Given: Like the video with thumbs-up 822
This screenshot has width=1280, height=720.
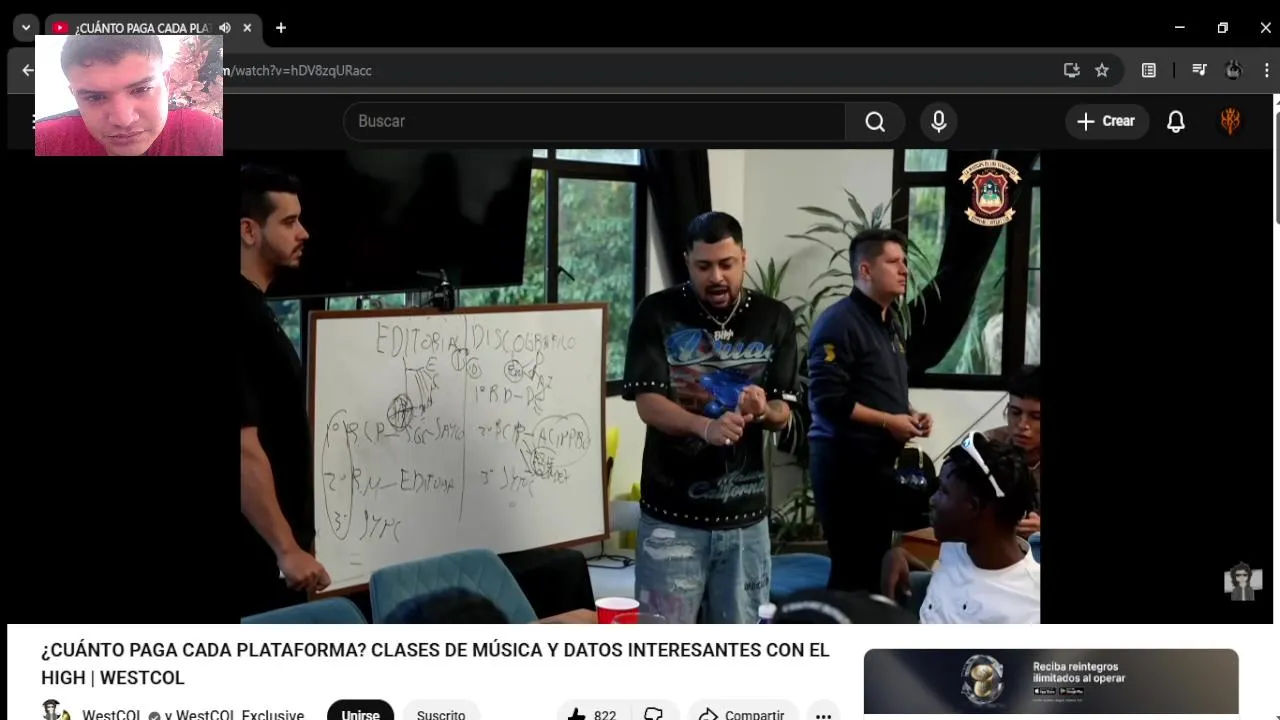Looking at the screenshot, I should [593, 714].
